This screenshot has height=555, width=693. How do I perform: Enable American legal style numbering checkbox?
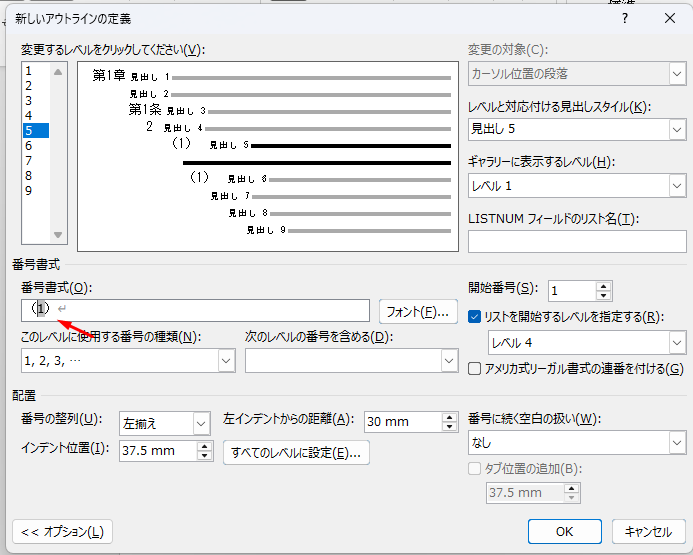point(475,369)
